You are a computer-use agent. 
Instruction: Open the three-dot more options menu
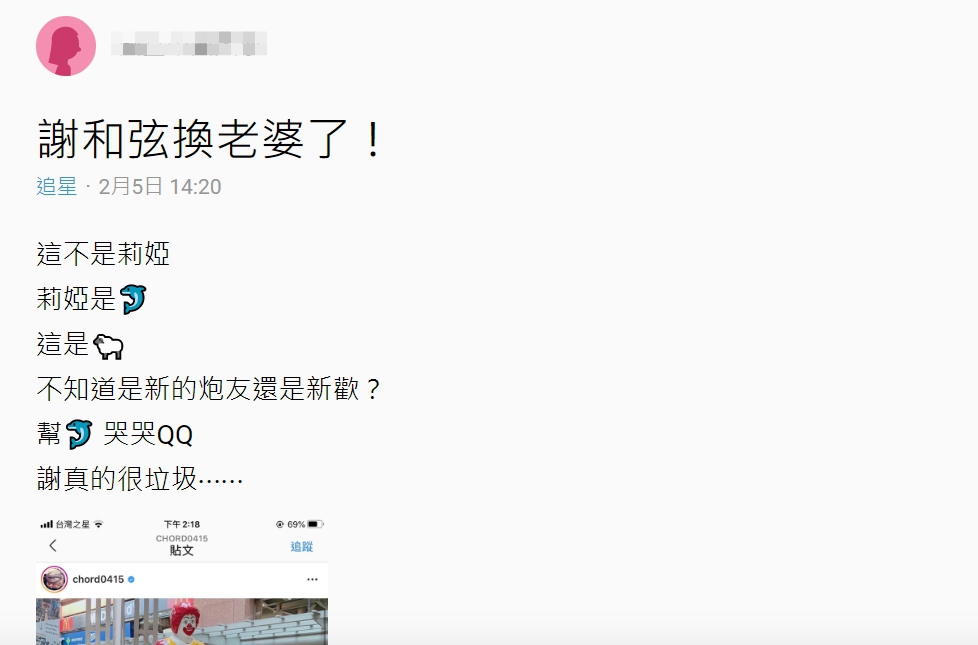[x=312, y=580]
